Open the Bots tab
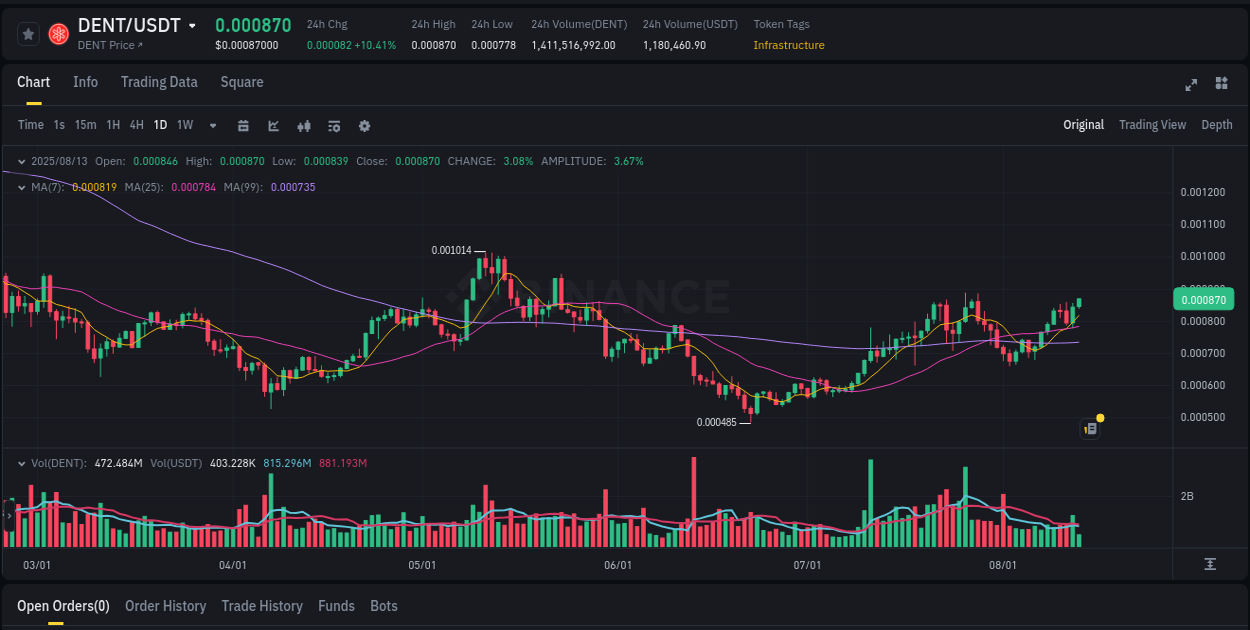 click(x=384, y=606)
